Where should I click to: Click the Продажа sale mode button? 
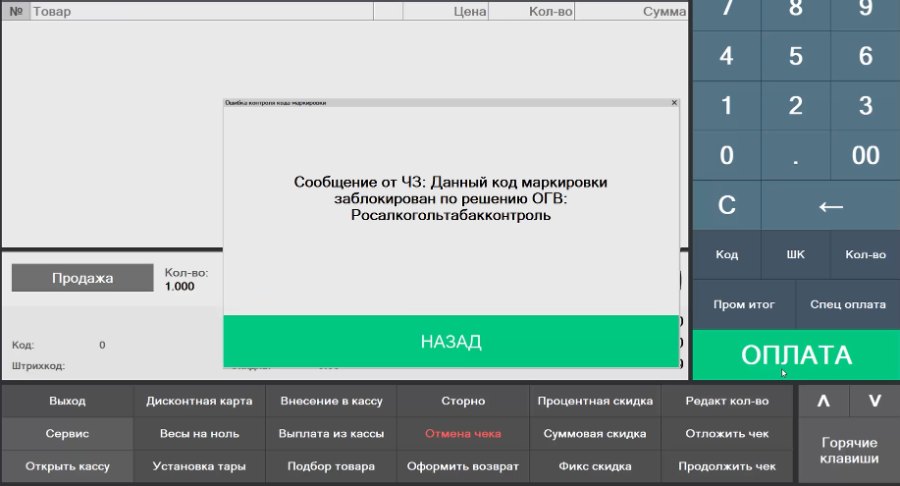(x=83, y=278)
